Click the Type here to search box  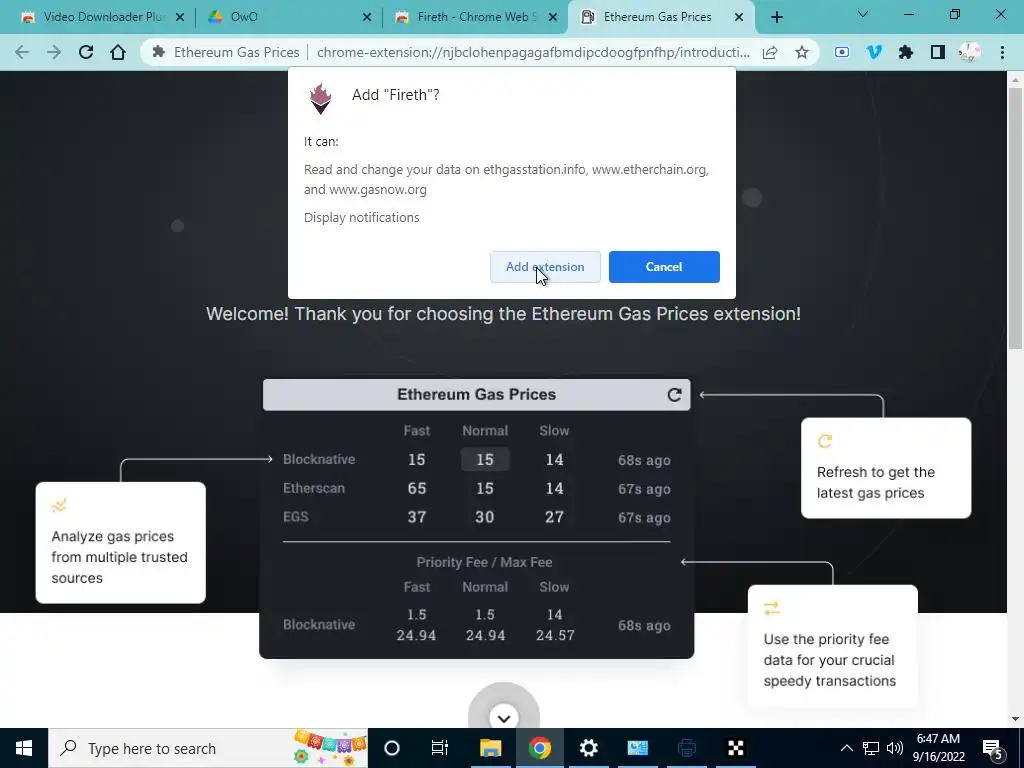point(208,748)
